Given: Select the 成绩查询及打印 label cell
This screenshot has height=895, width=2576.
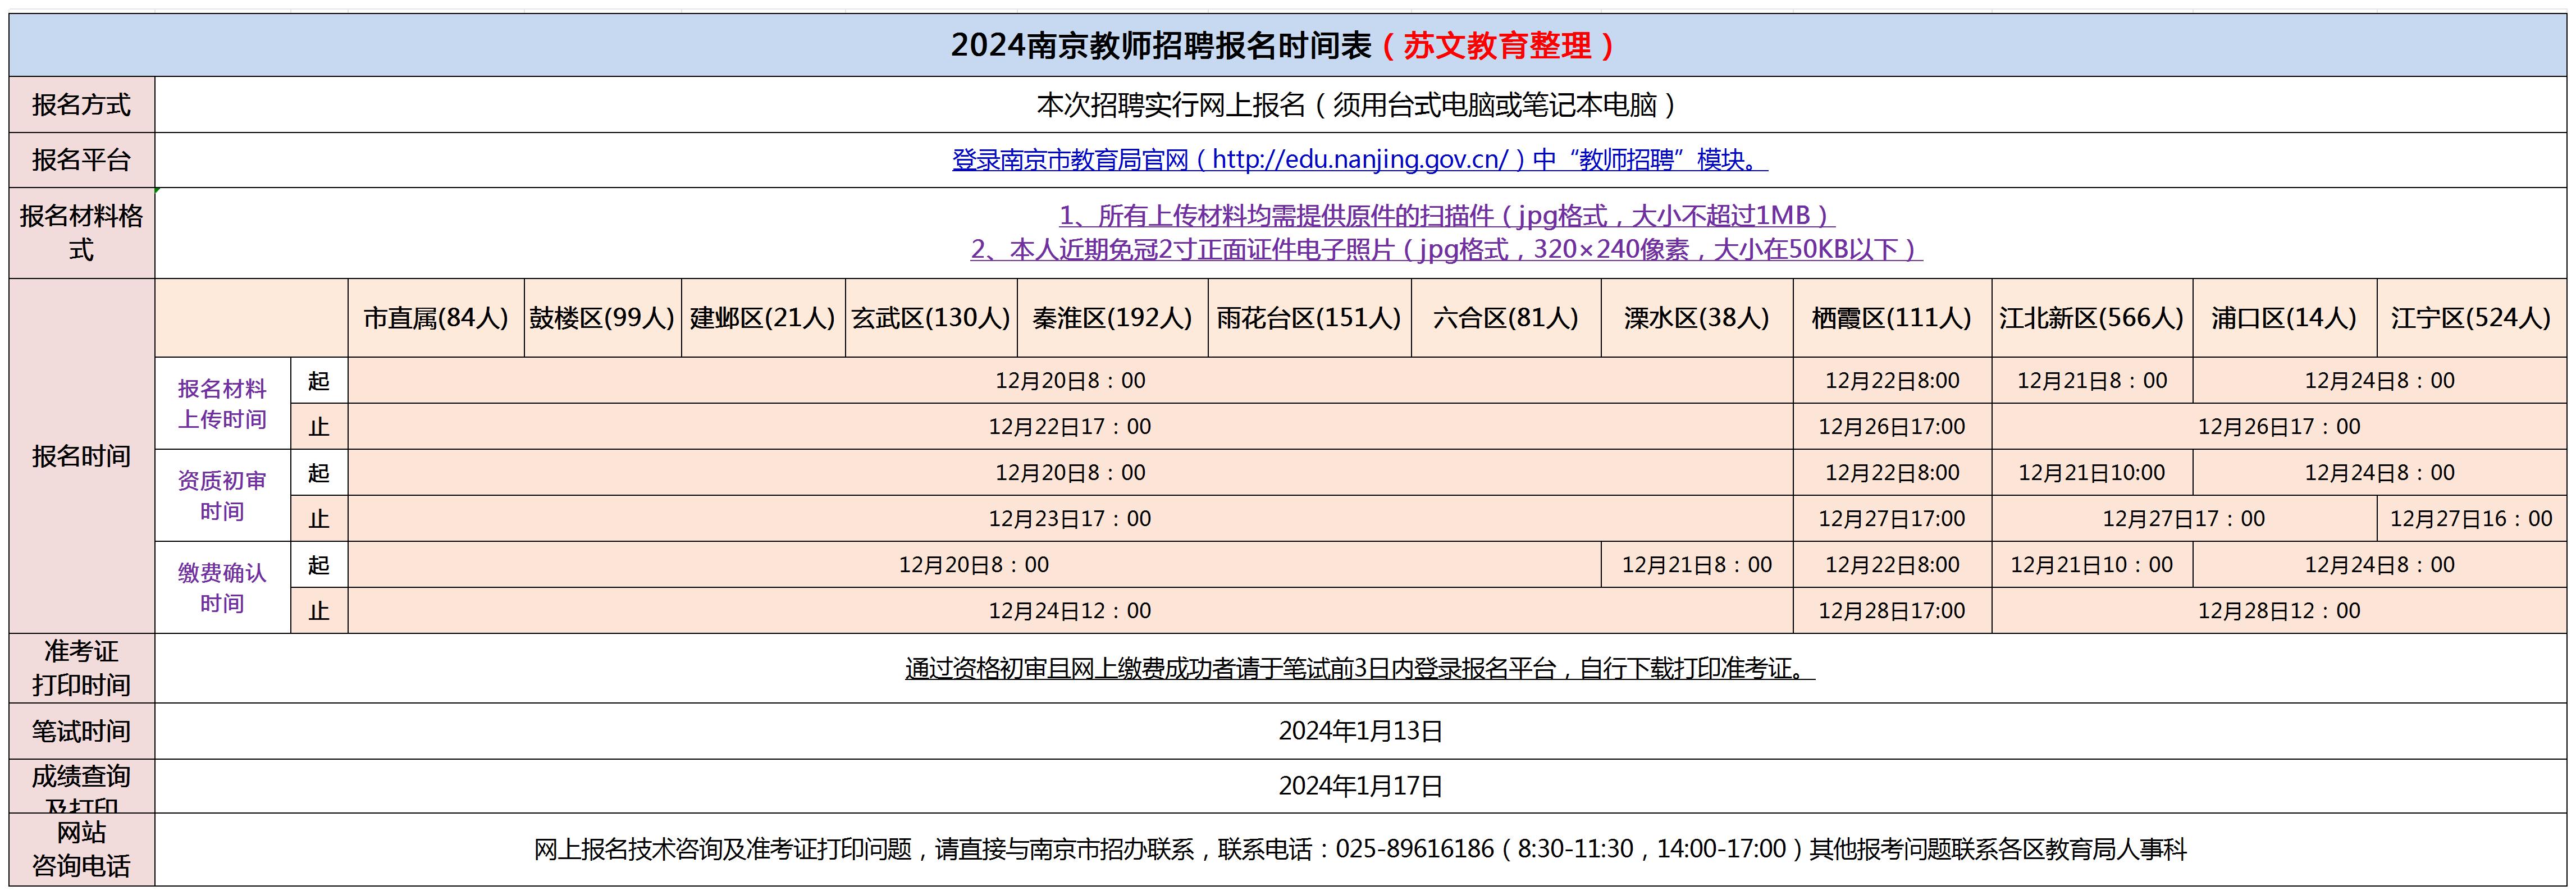Looking at the screenshot, I should pos(82,786).
